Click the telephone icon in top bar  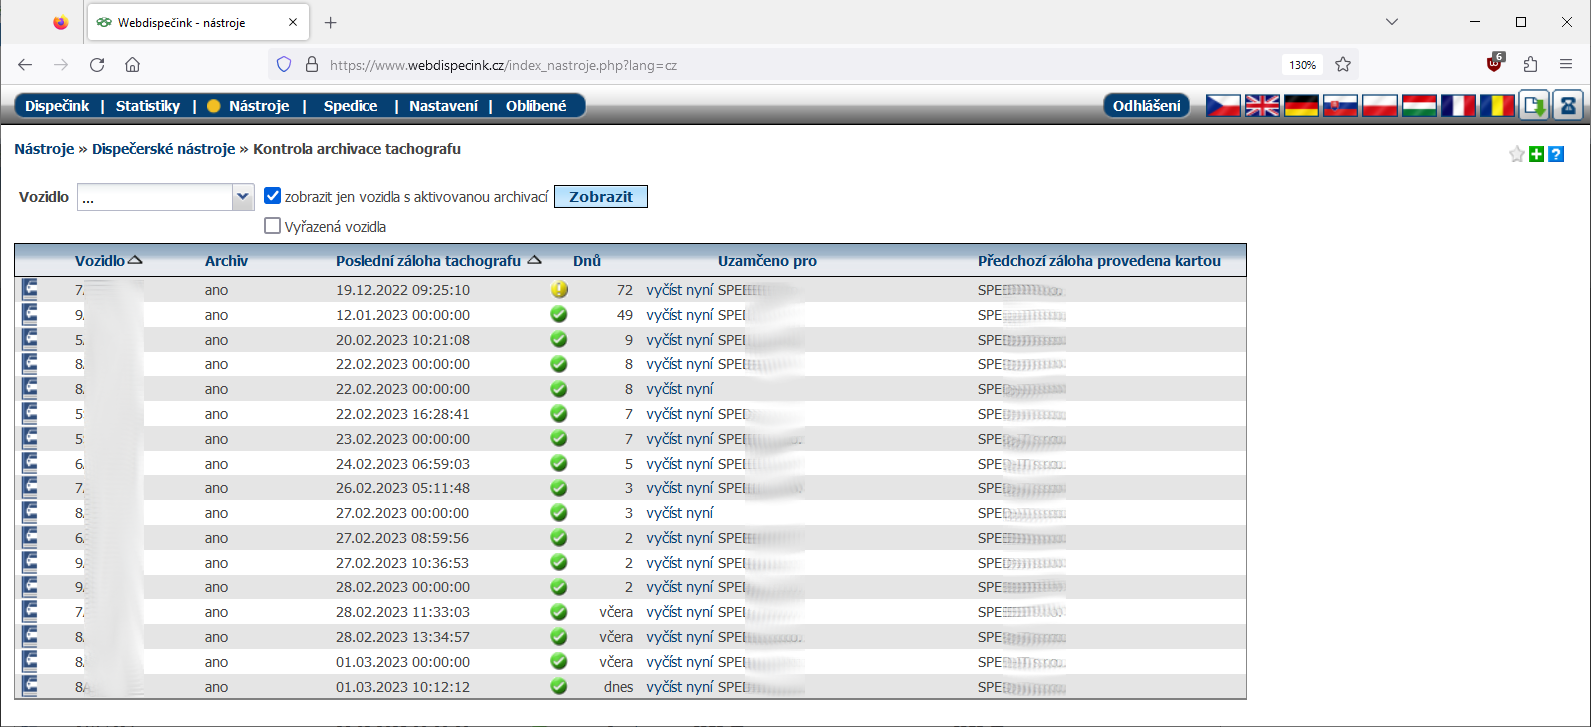[1568, 105]
